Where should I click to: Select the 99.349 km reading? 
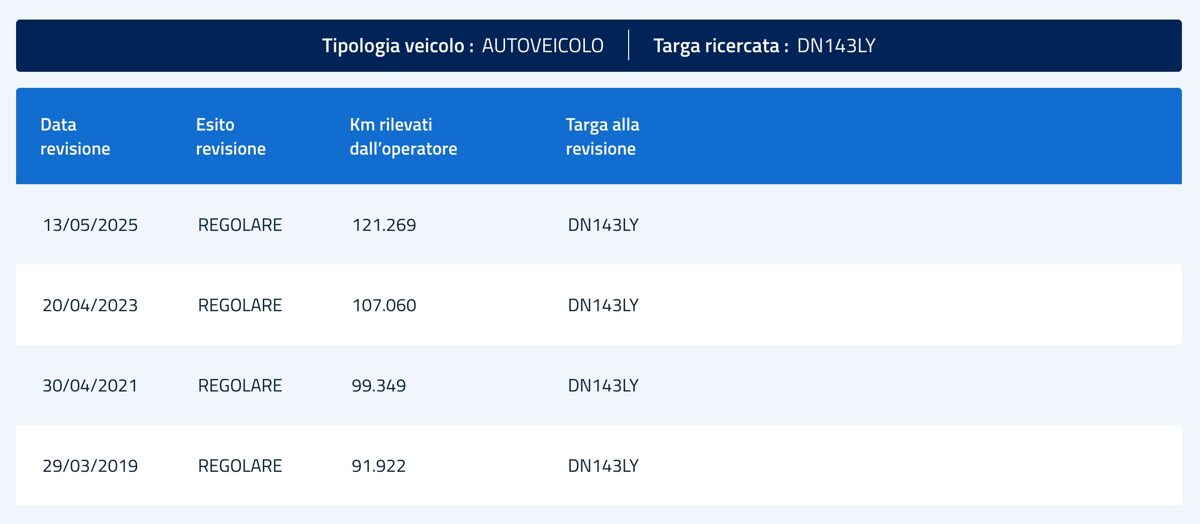(379, 385)
